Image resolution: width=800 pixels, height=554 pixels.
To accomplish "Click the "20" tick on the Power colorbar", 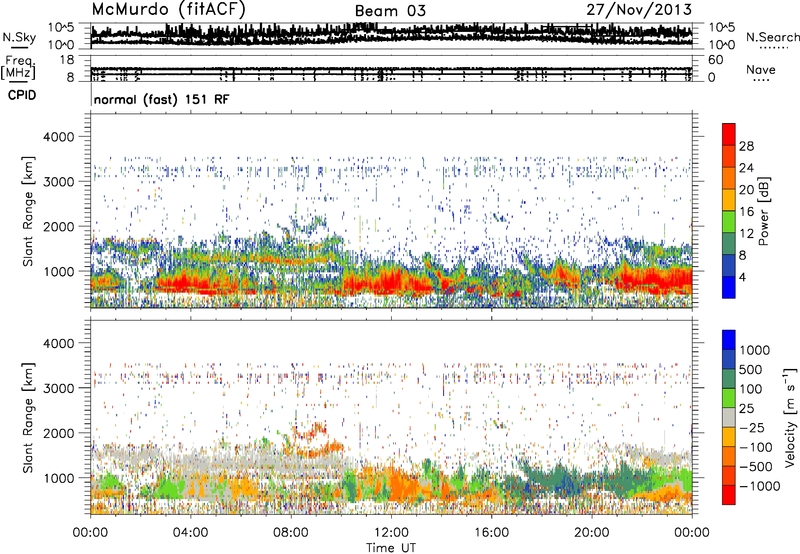I will pos(746,190).
